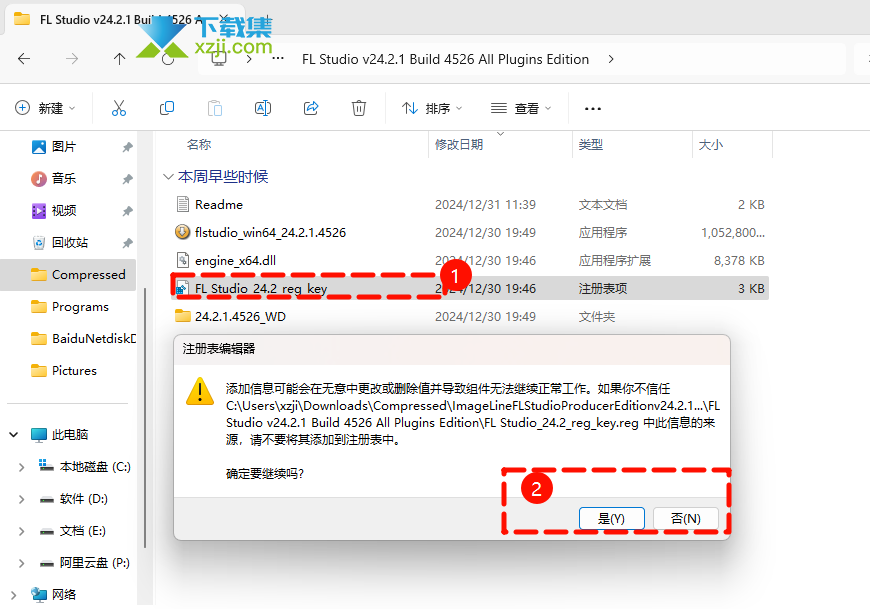Open the Compressed folder in sidebar

88,275
